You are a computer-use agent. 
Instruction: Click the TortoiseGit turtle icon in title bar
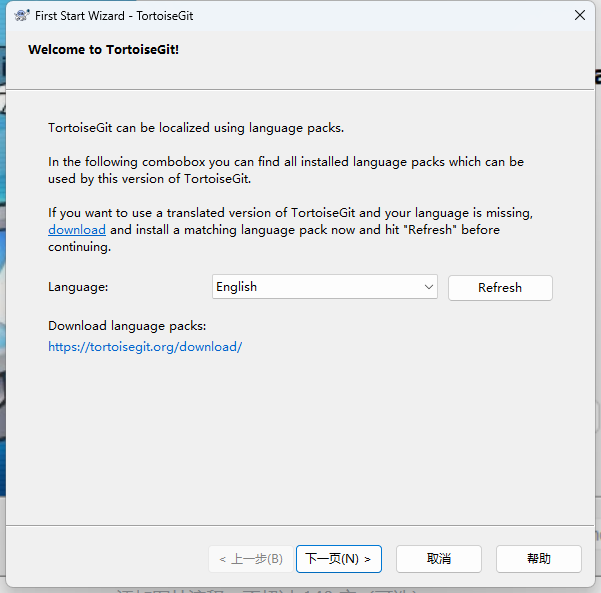pos(20,16)
